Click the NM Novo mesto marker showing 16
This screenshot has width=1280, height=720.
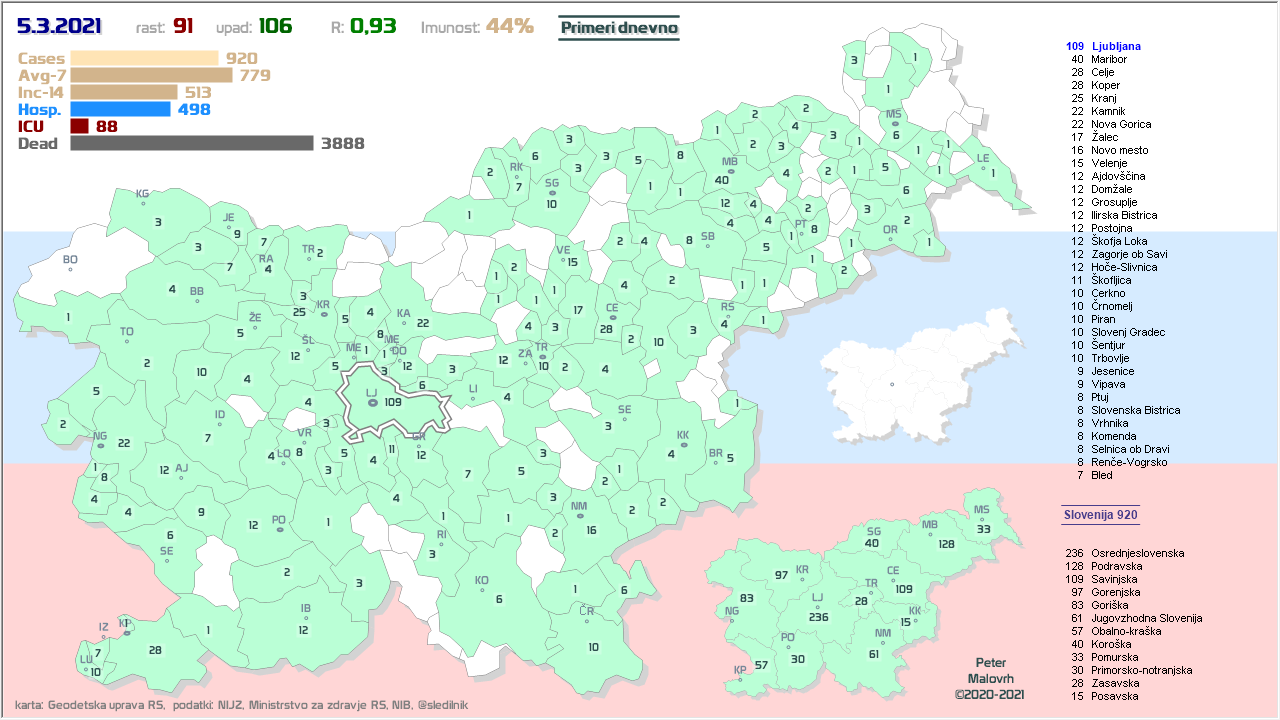(x=579, y=517)
